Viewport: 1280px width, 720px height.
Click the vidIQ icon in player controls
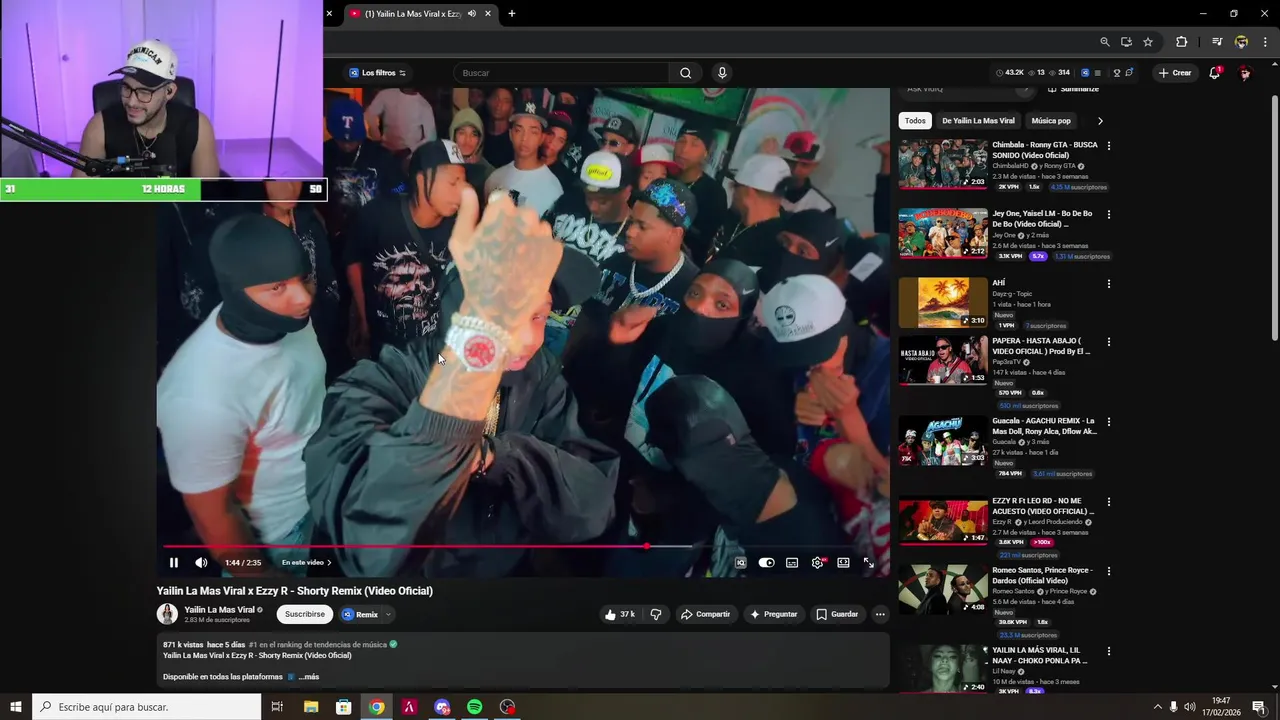[x=741, y=562]
